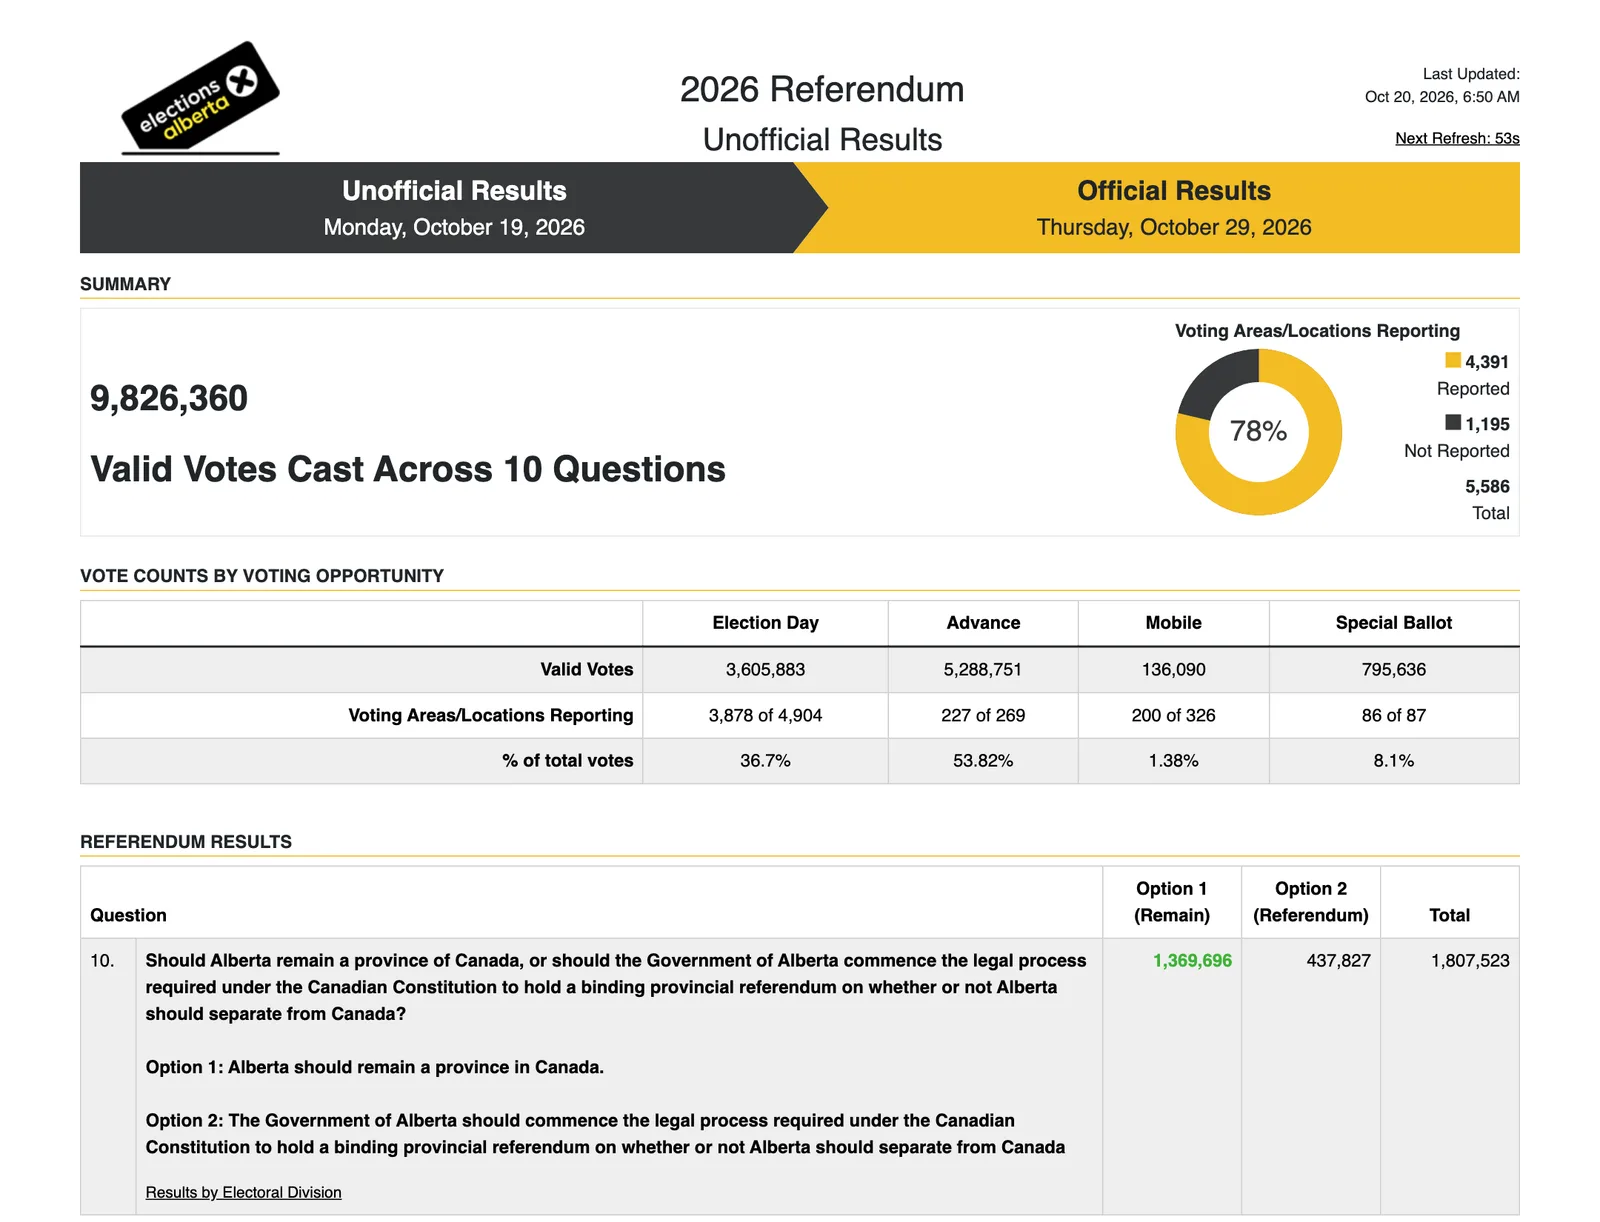This screenshot has height=1222, width=1600.
Task: Click the 227 of 269 reporting cell
Action: click(983, 715)
